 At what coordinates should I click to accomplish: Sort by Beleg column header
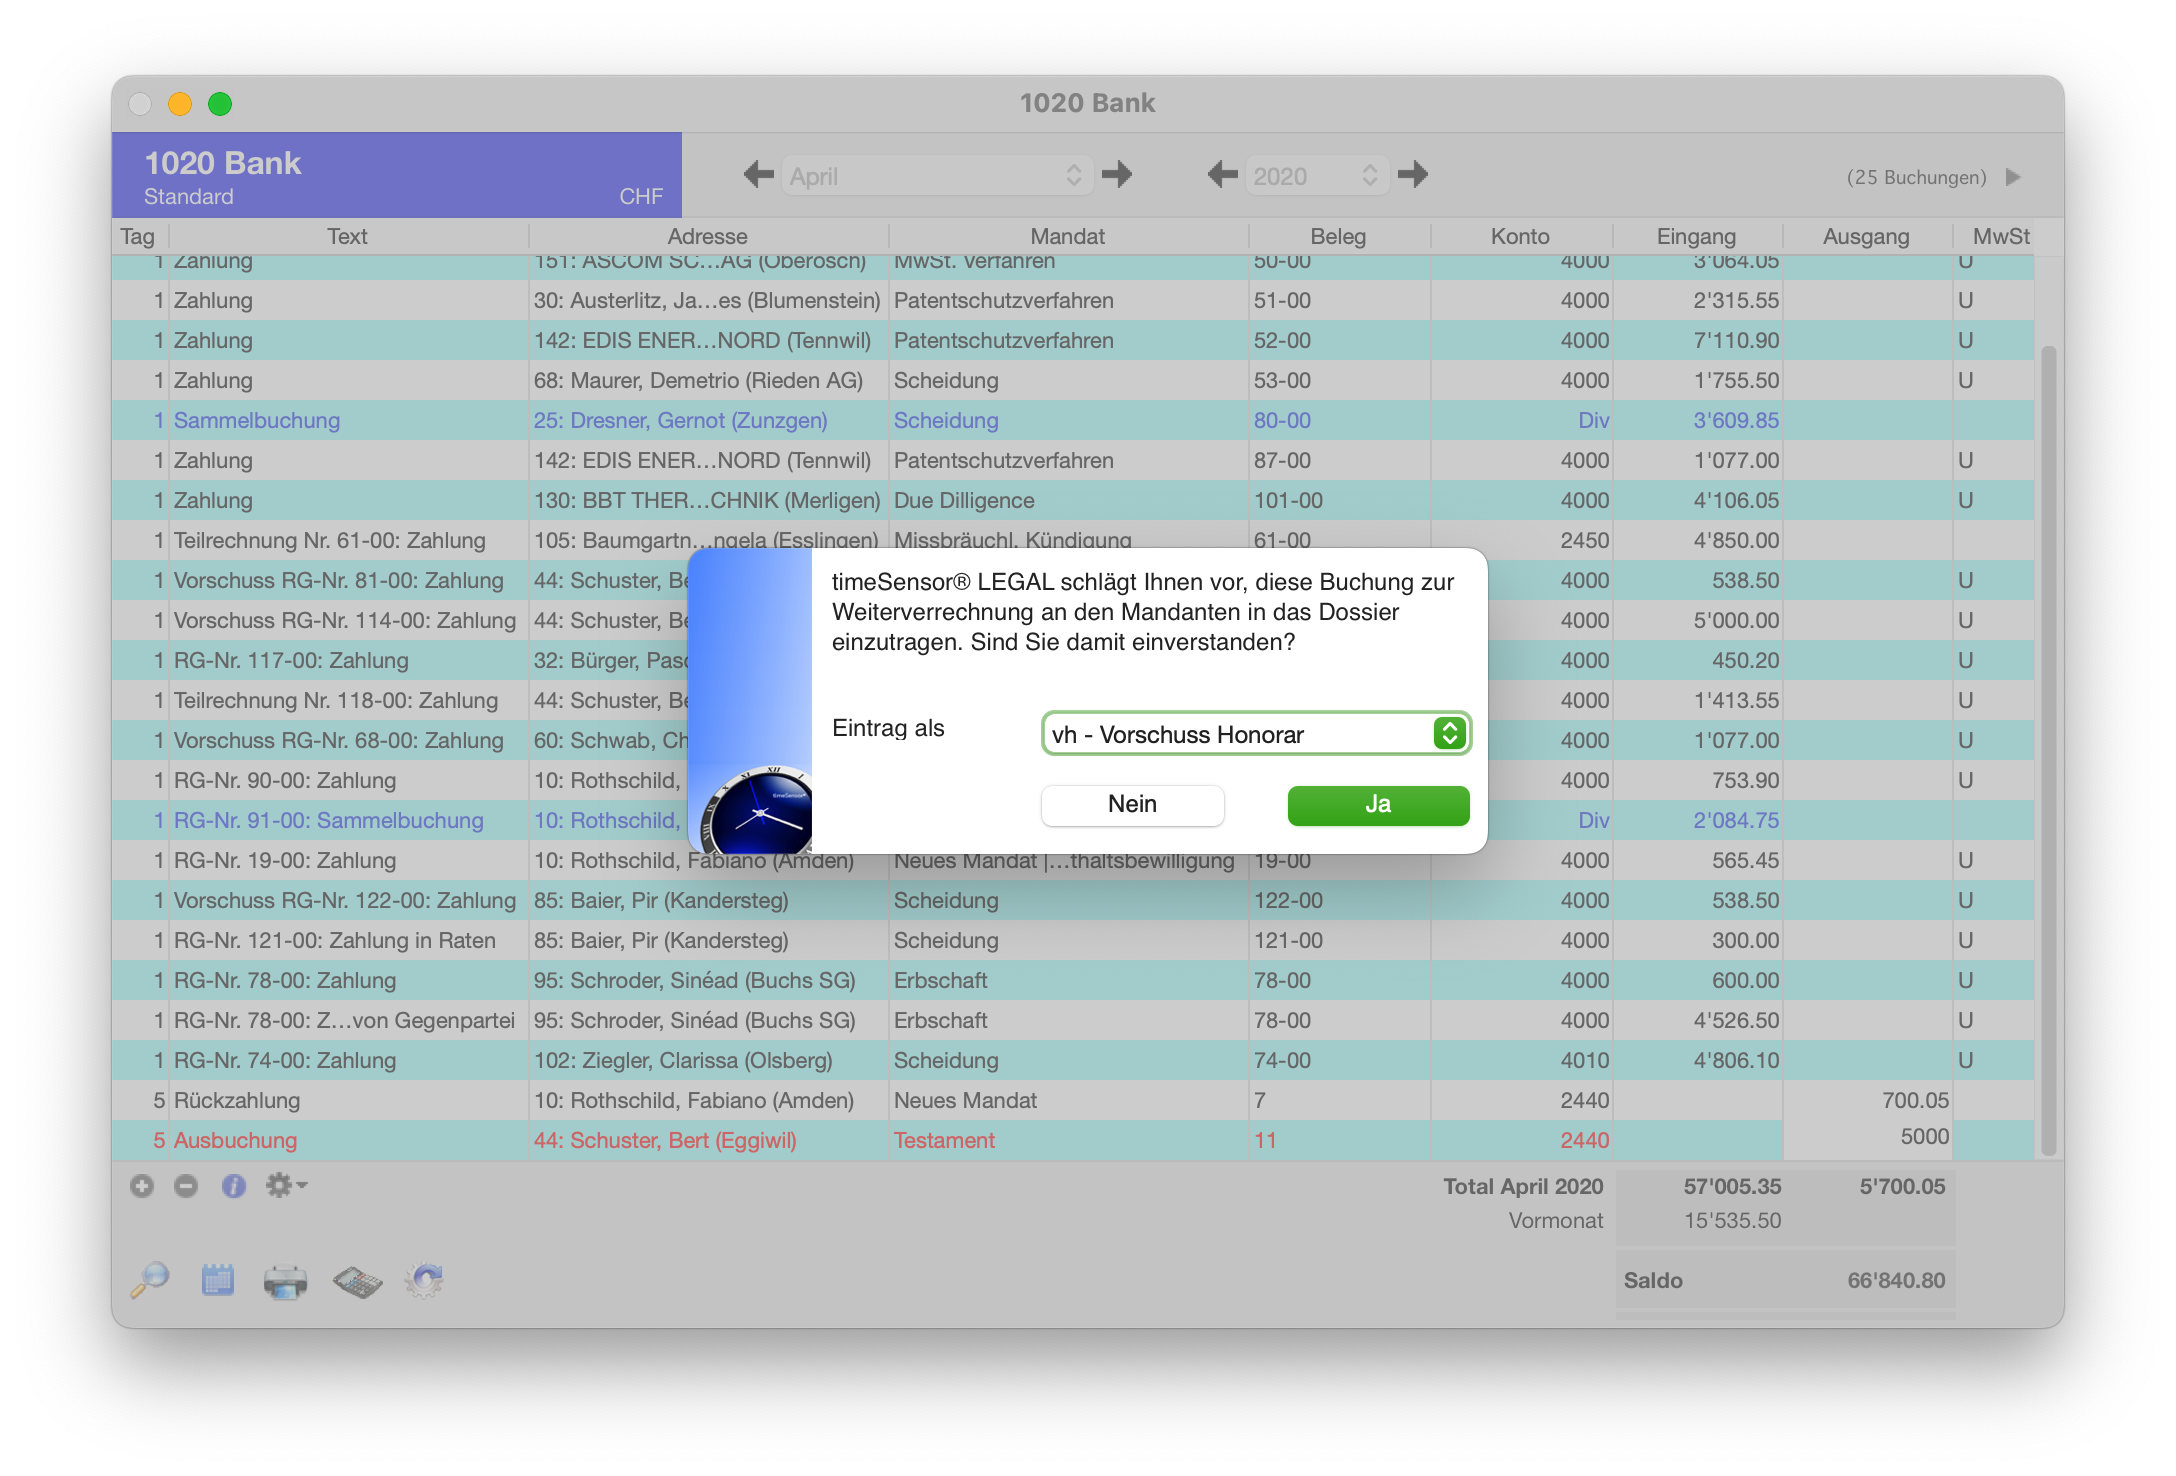1338,236
